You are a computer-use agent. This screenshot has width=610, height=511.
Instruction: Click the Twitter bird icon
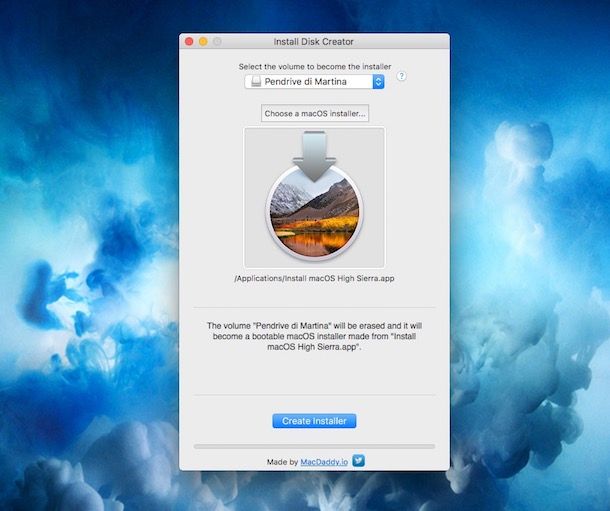[358, 461]
